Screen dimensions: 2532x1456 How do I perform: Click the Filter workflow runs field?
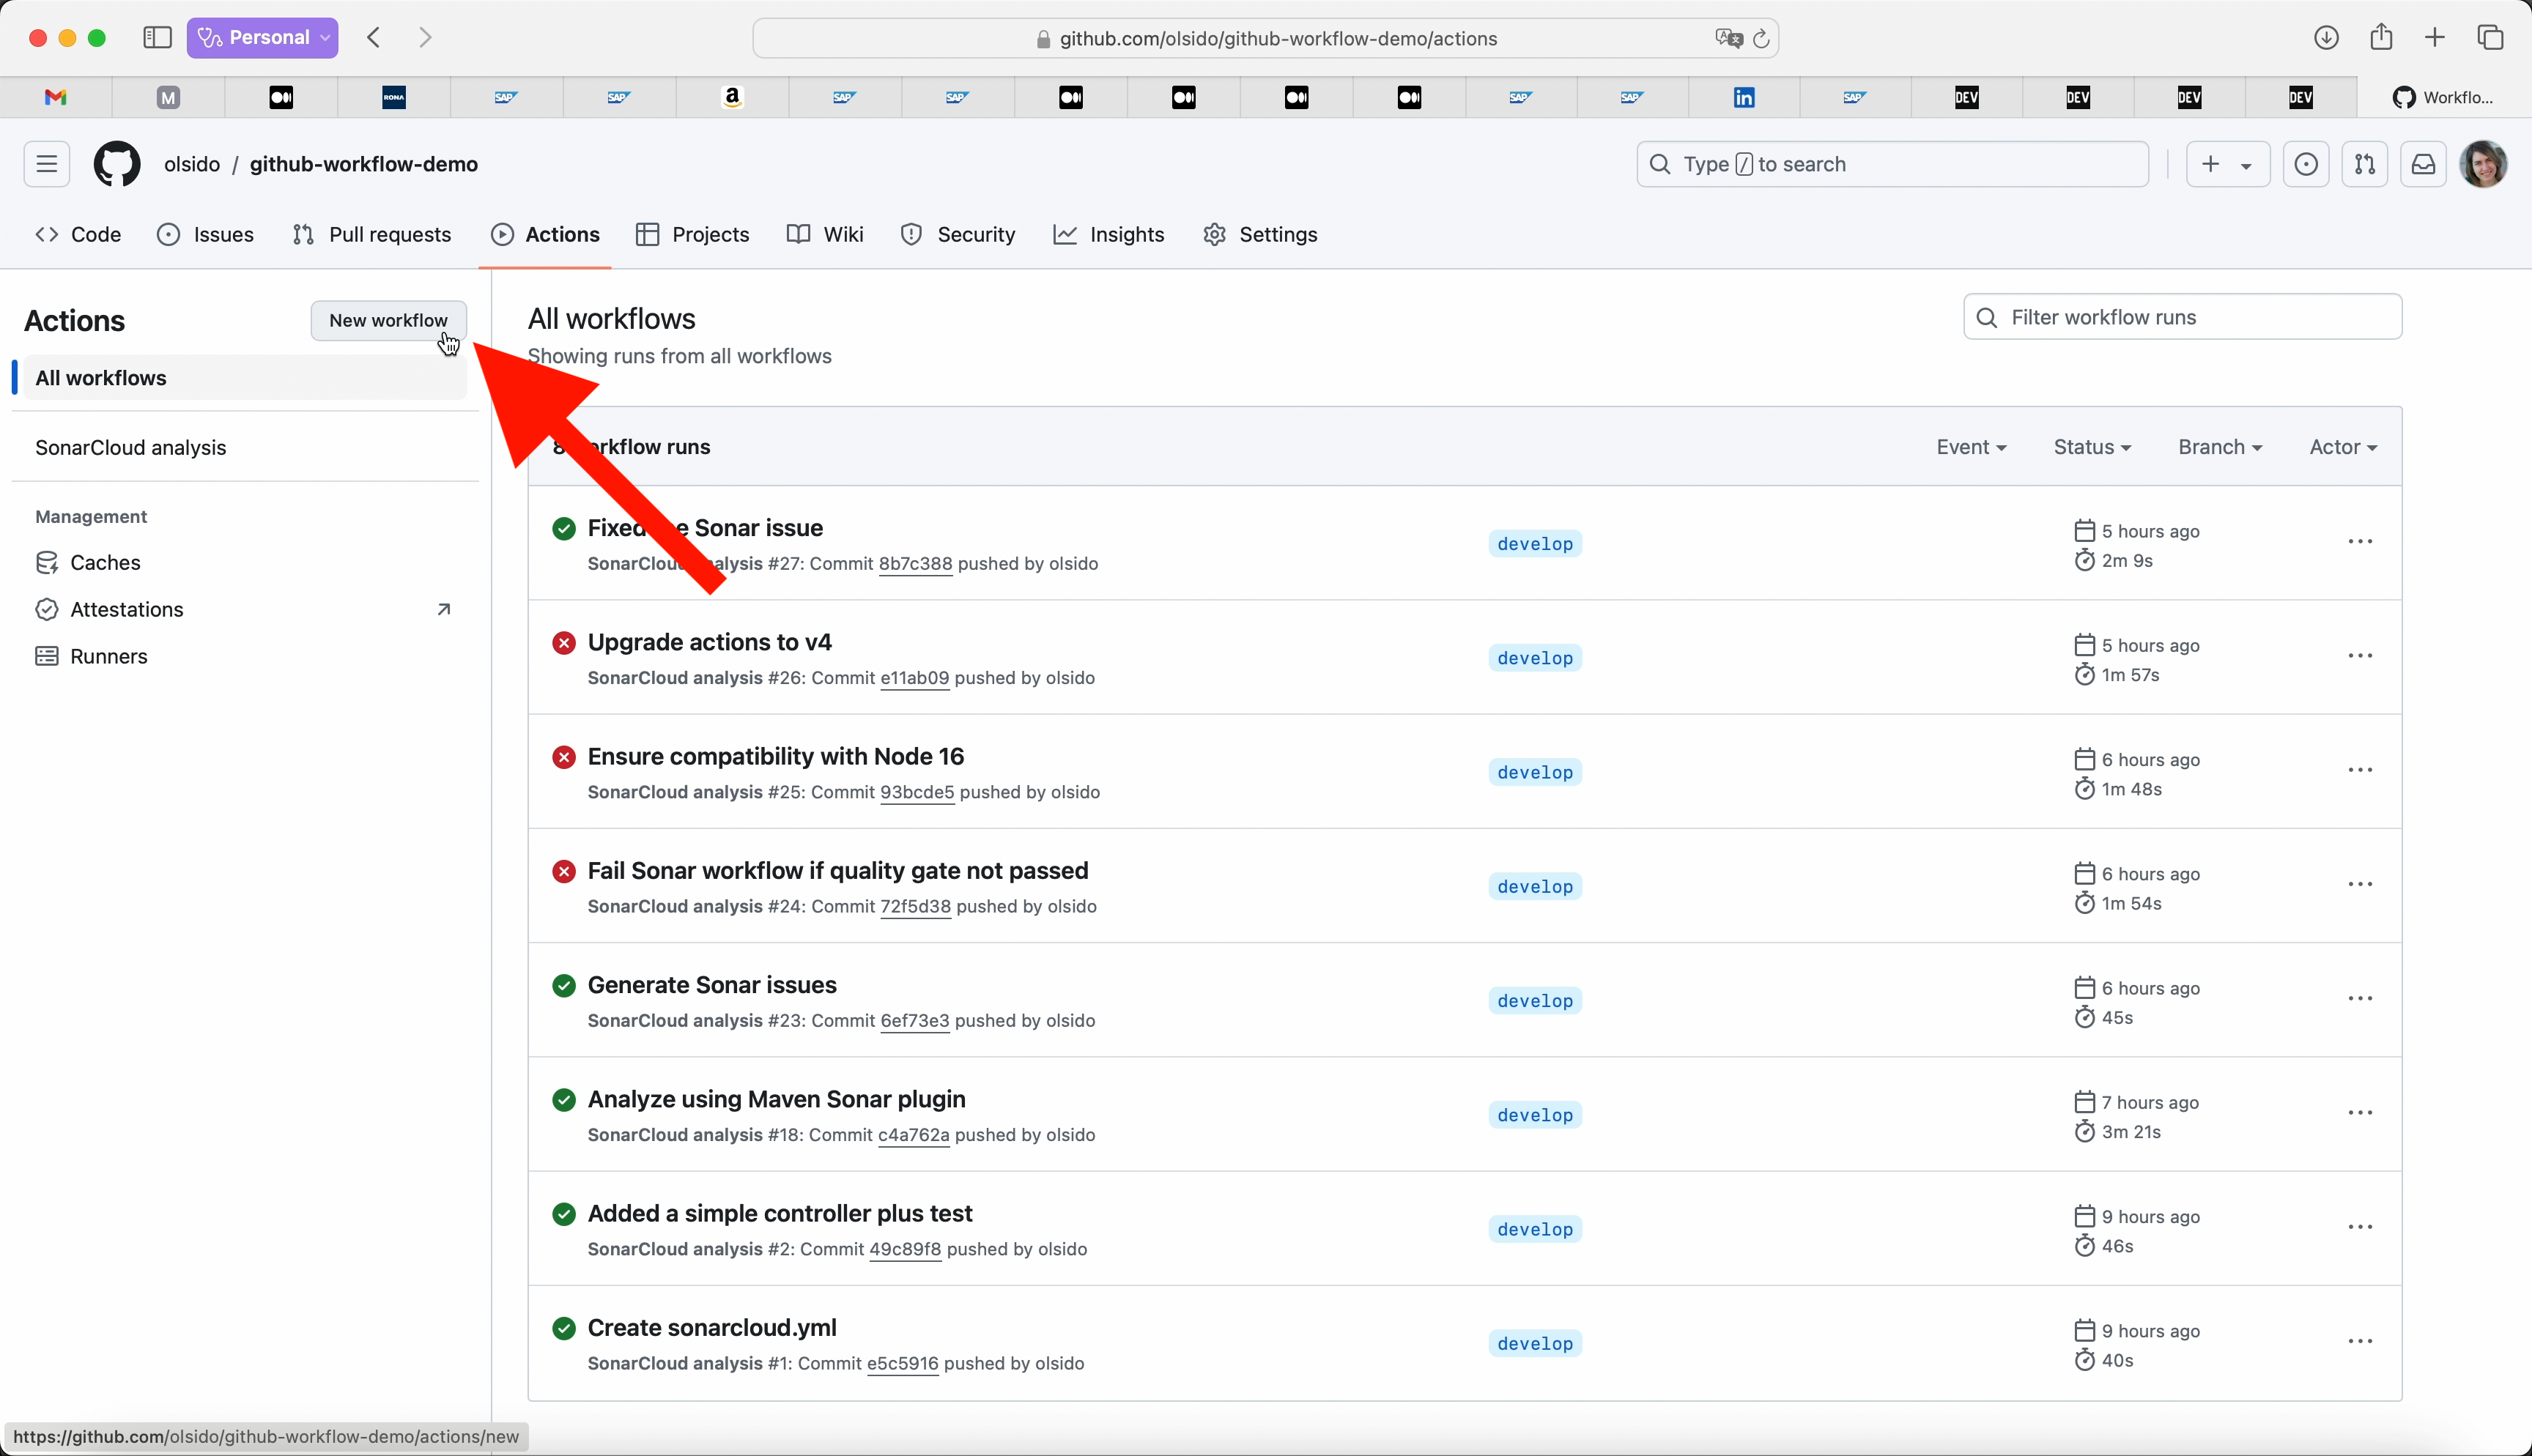click(x=2182, y=317)
